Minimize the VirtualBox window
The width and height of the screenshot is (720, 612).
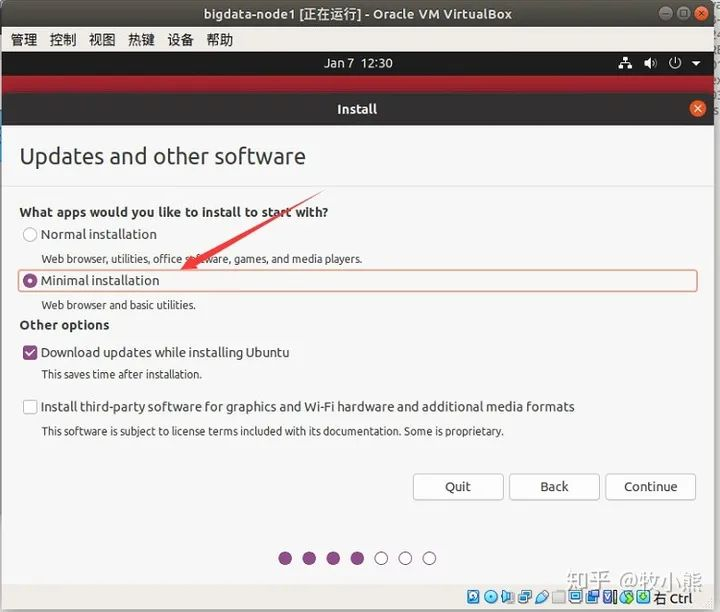pyautogui.click(x=665, y=13)
